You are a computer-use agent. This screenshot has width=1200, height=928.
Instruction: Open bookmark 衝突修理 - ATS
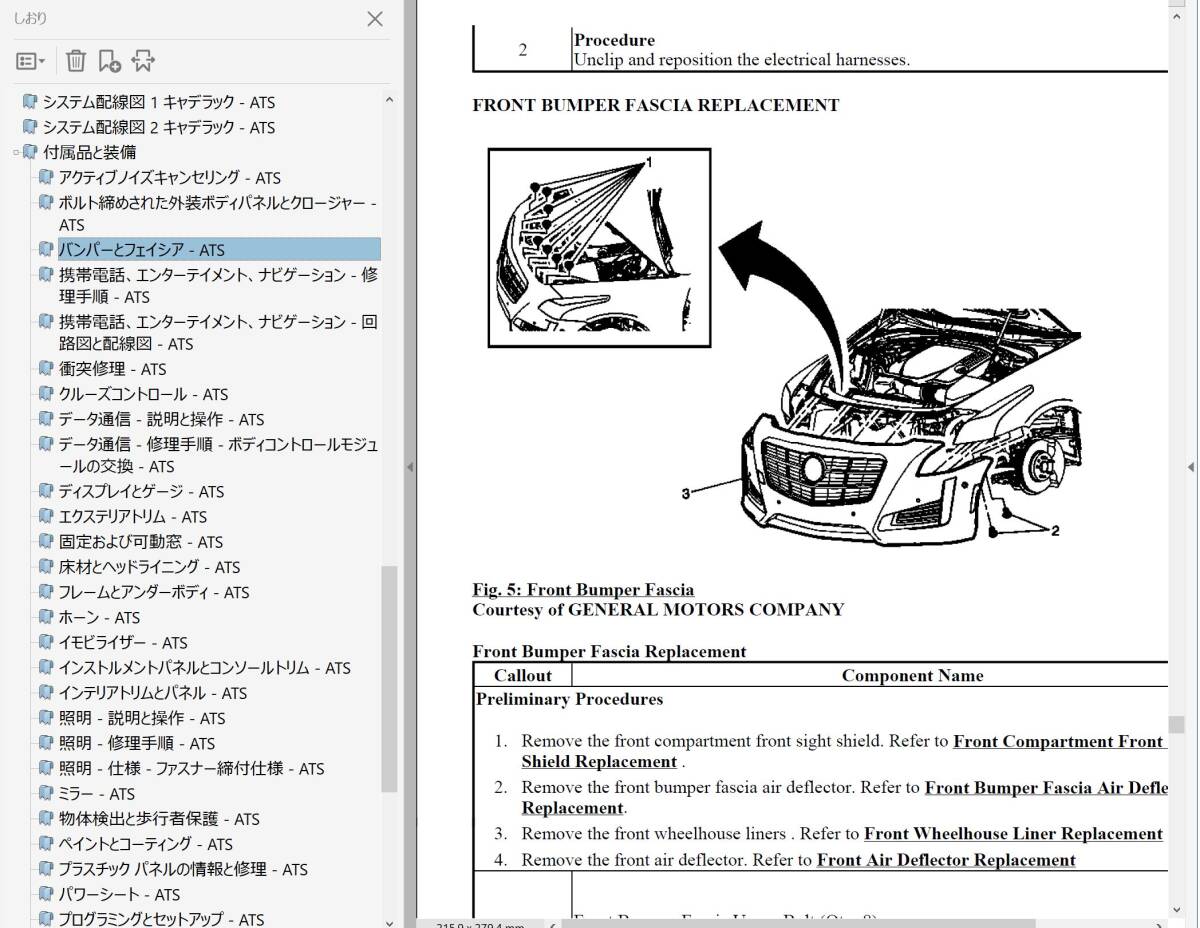[112, 369]
